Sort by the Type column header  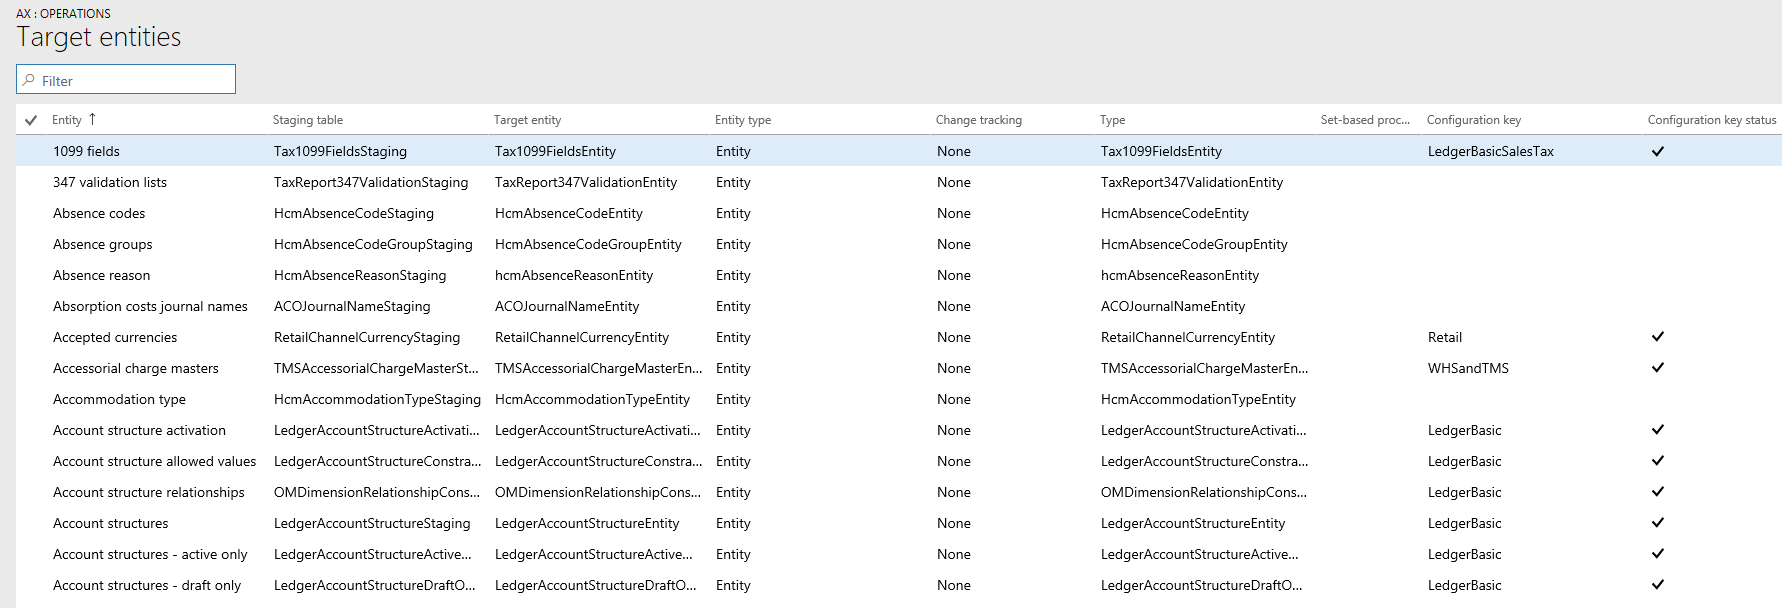click(1113, 120)
